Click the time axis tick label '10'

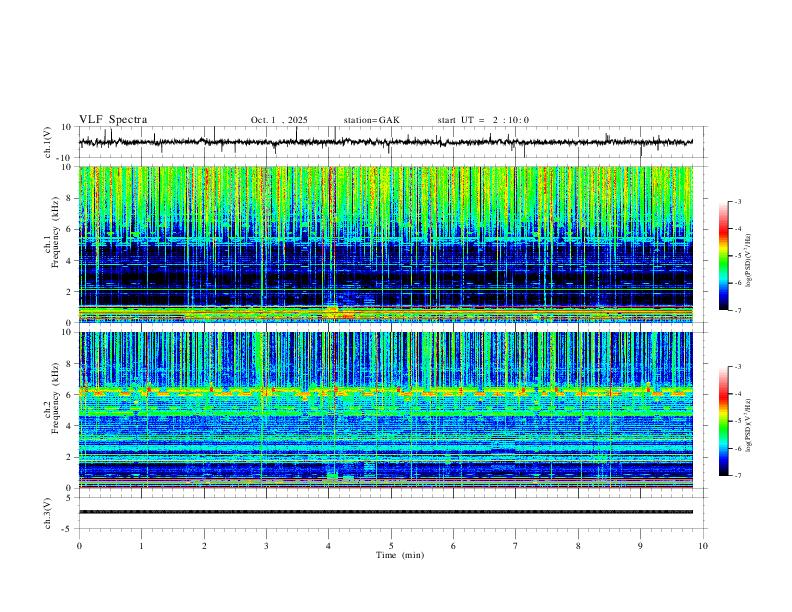coord(703,546)
